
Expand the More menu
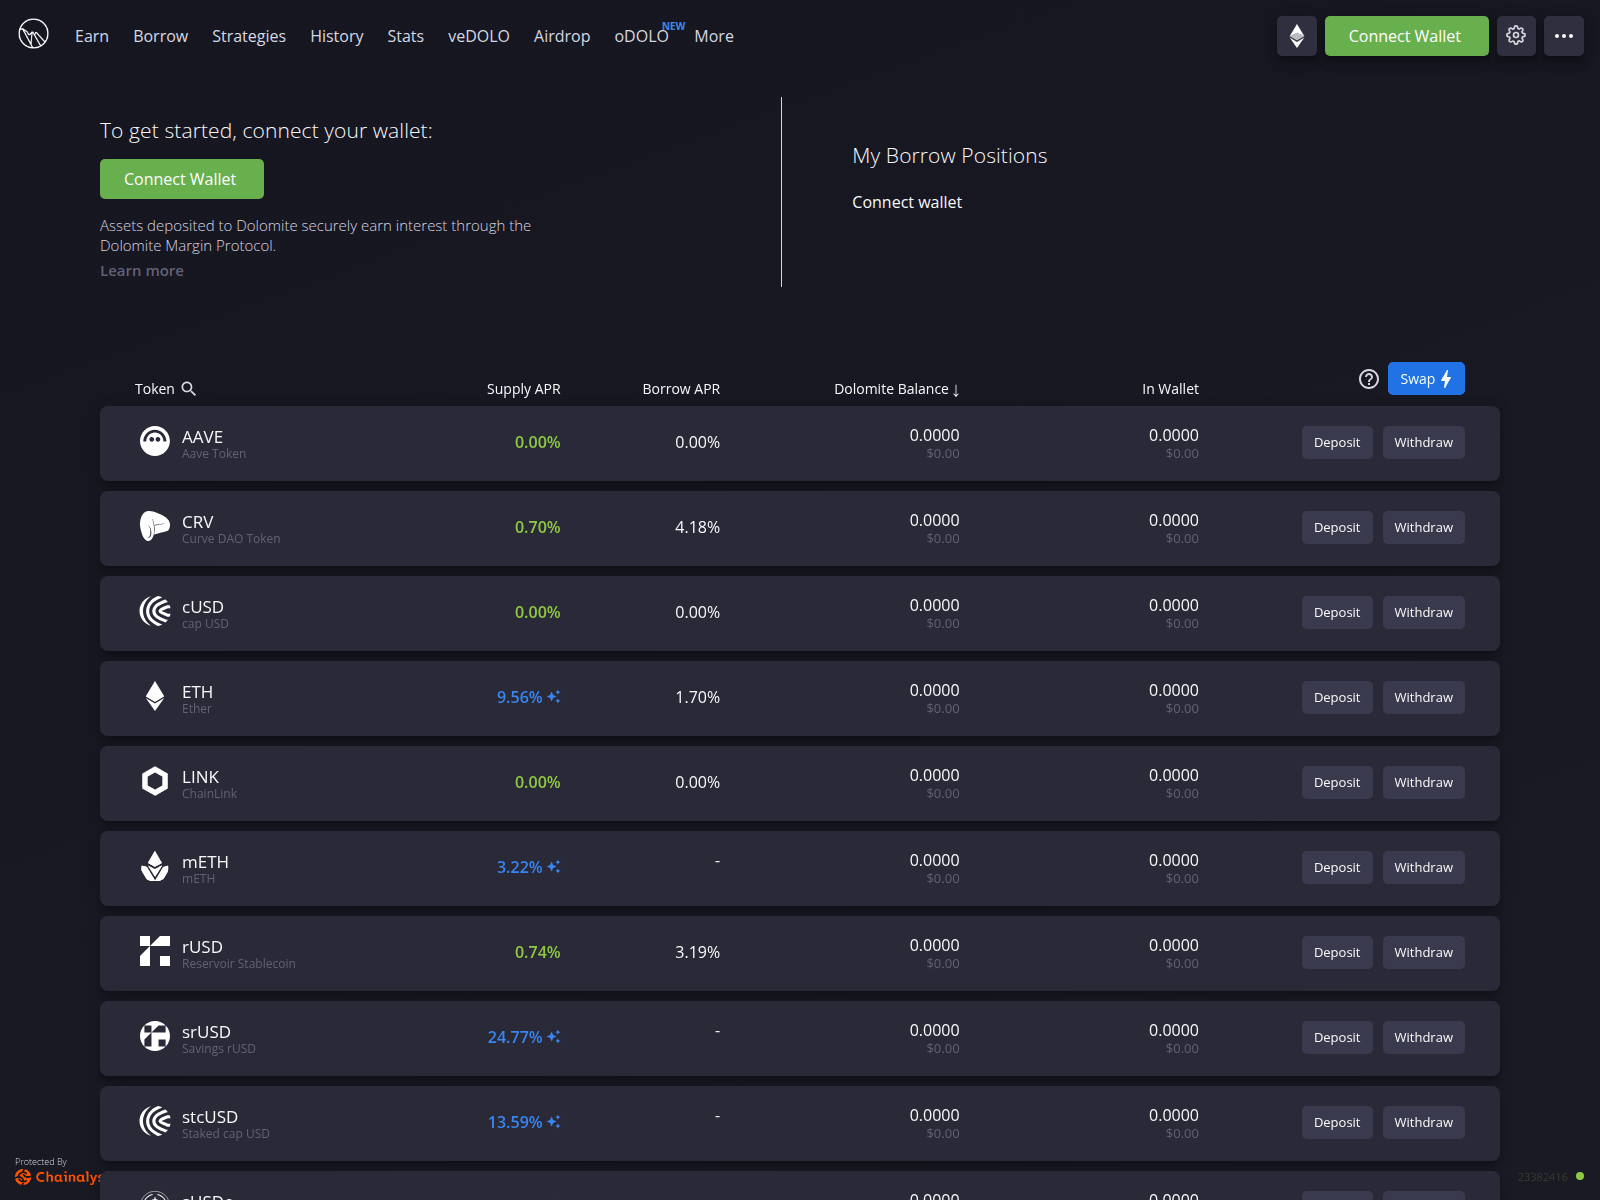pyautogui.click(x=714, y=36)
